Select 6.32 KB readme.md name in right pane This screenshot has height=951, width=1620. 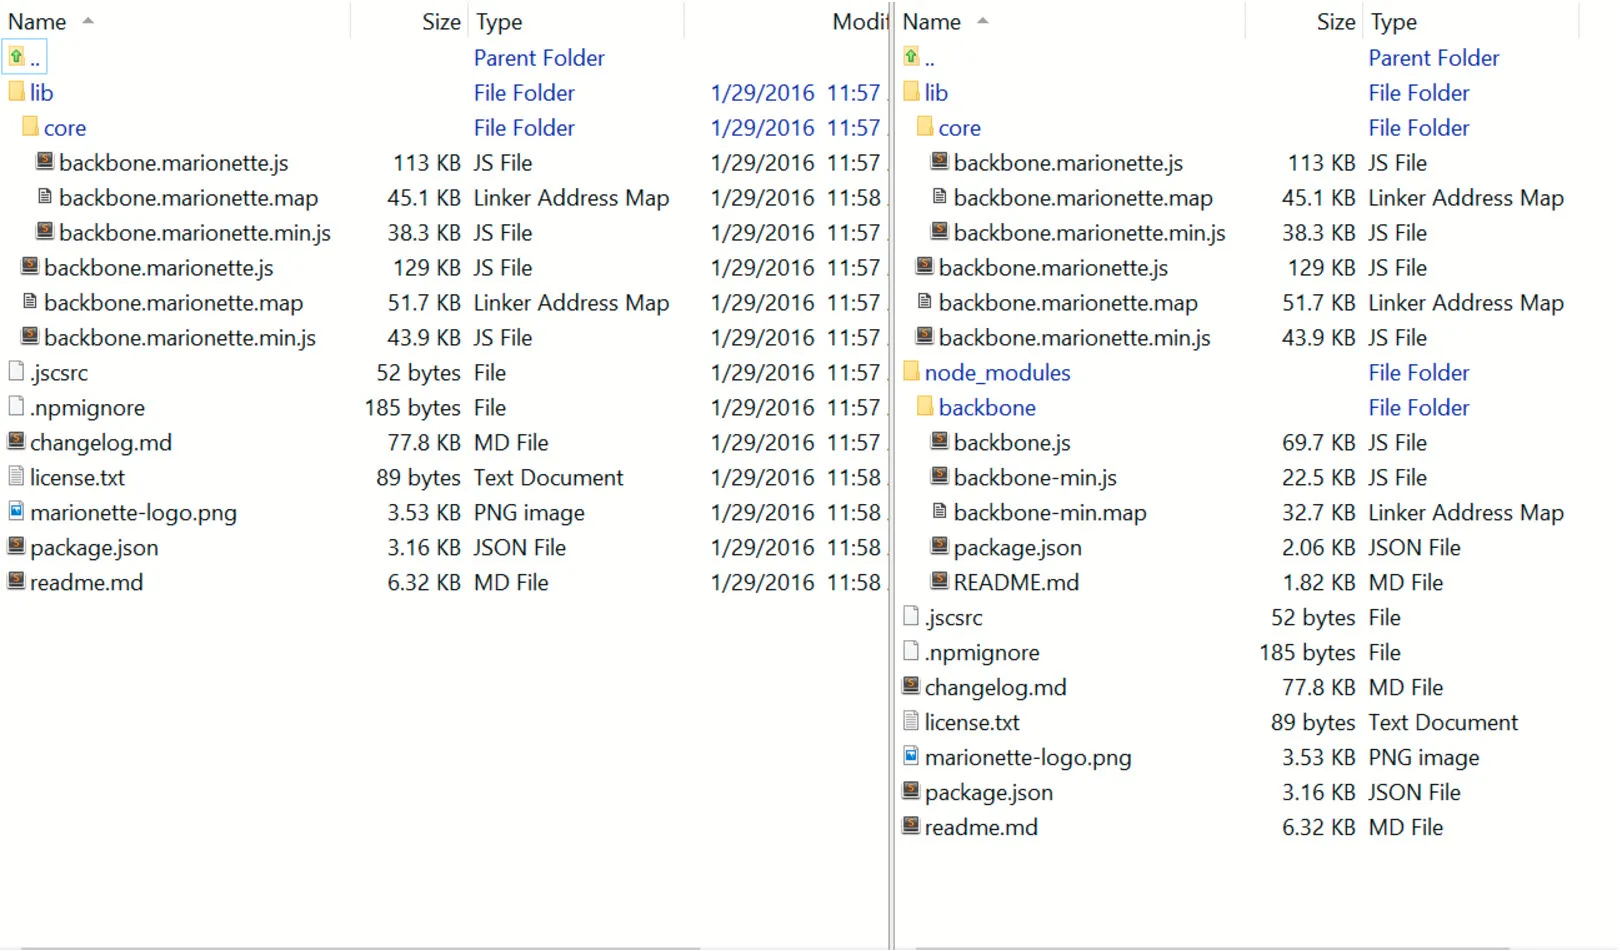(x=982, y=828)
